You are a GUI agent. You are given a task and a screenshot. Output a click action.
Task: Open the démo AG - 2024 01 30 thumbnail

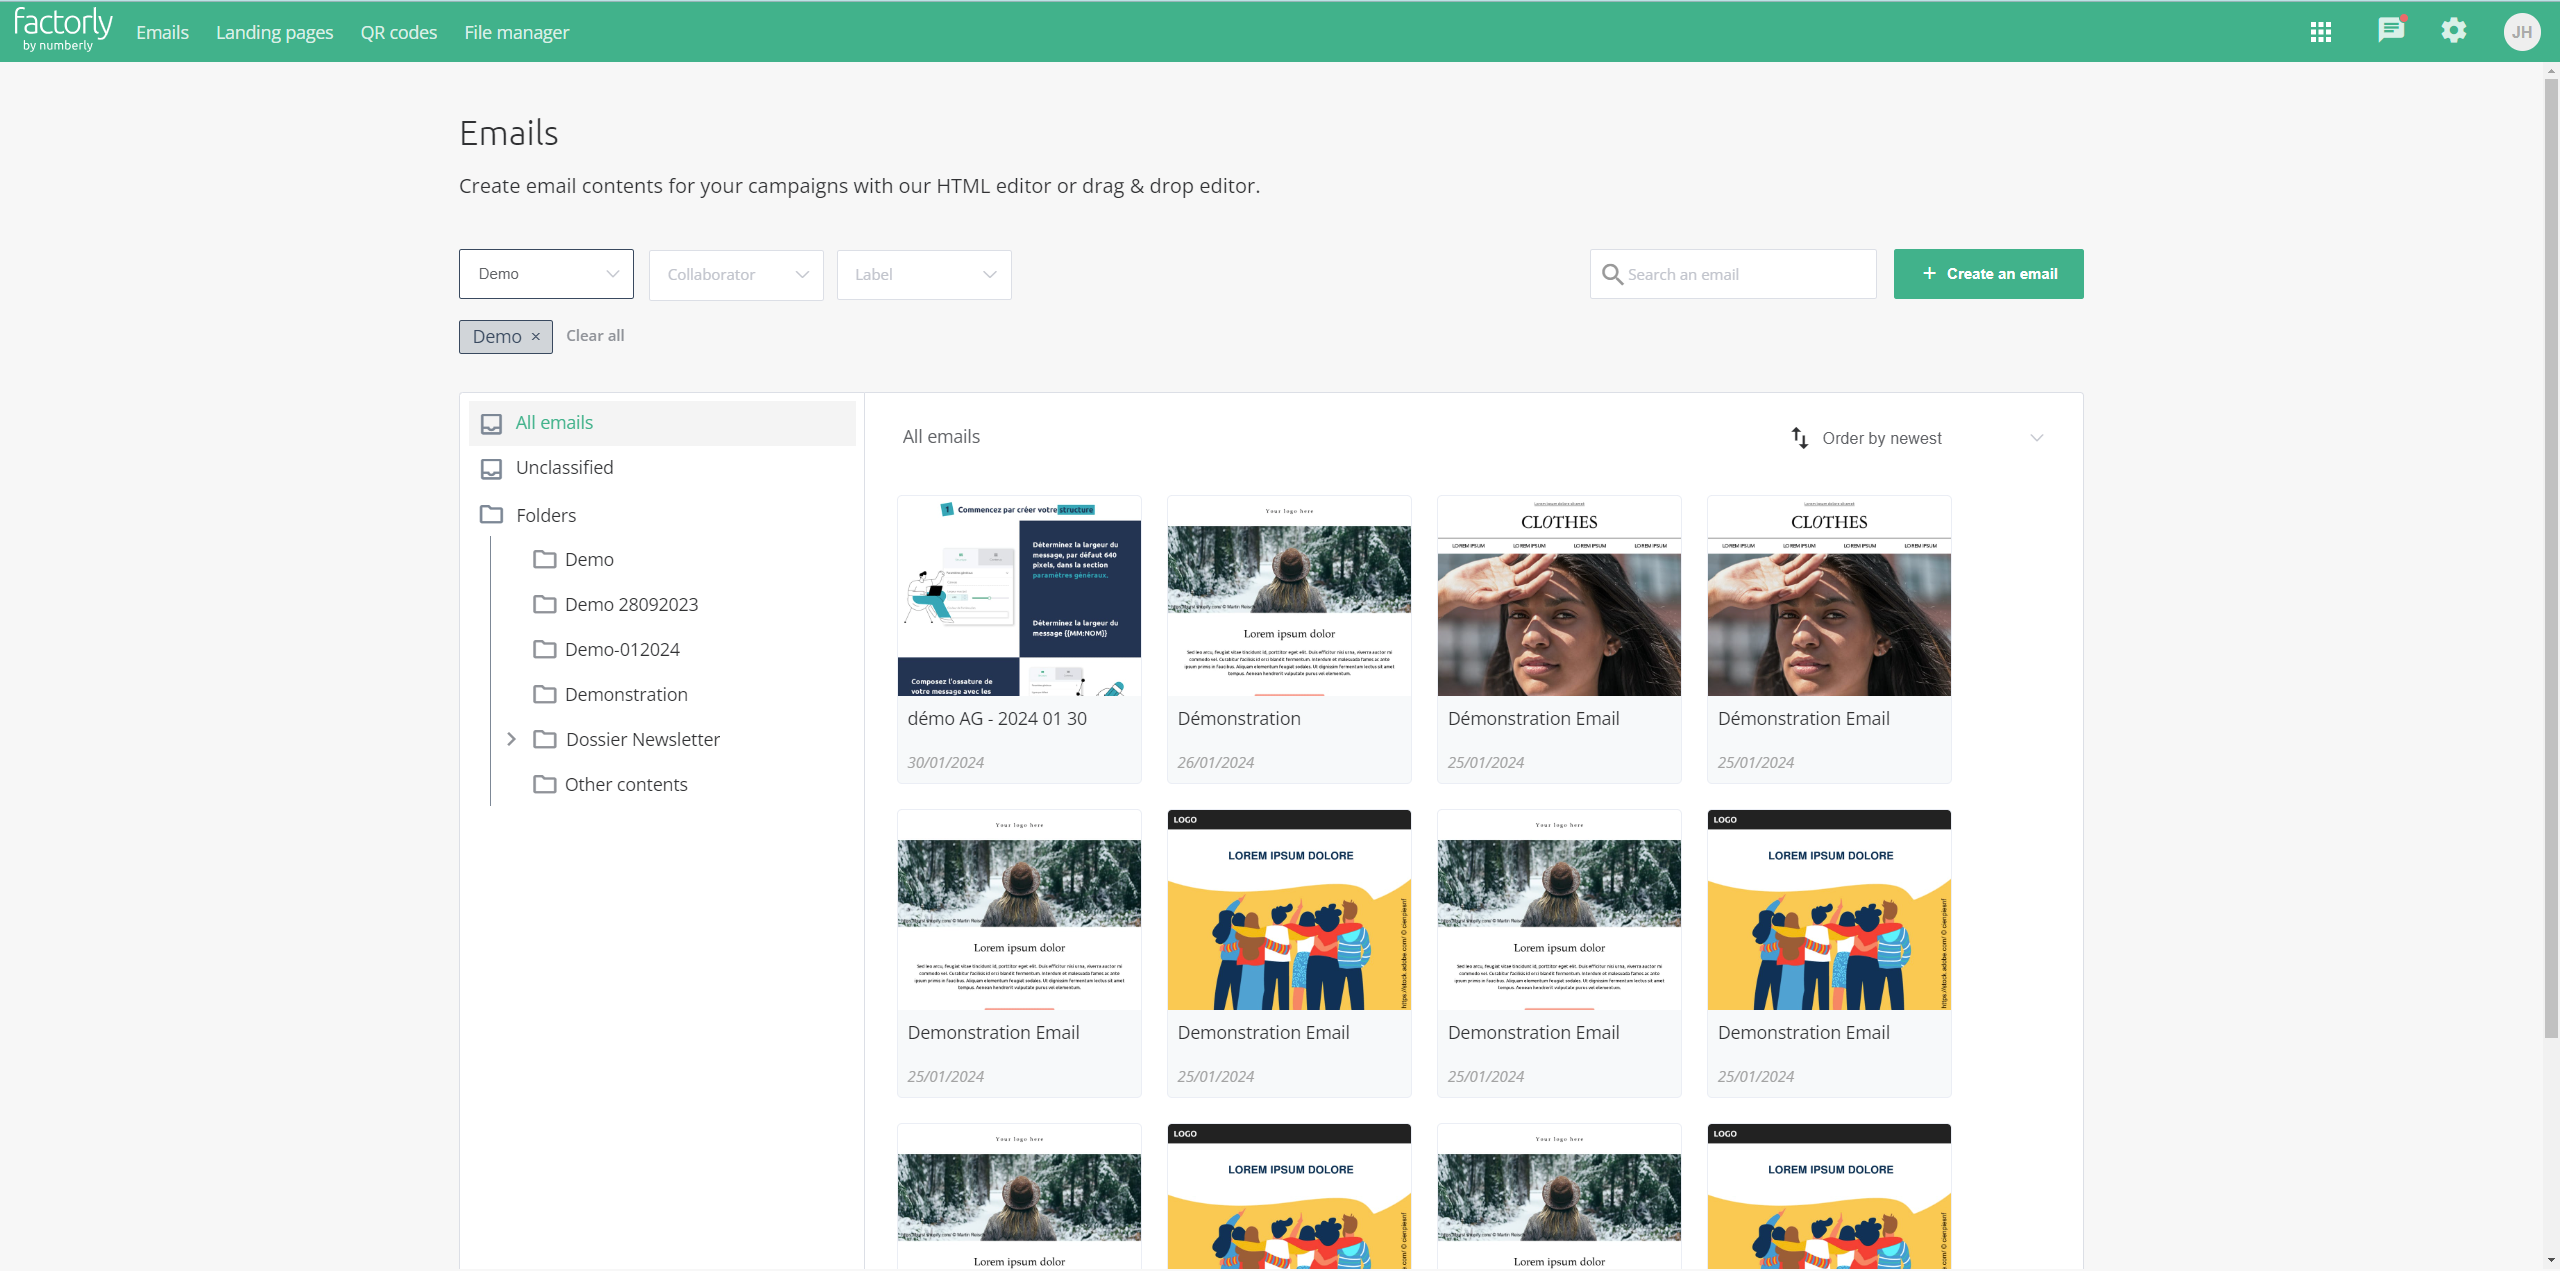coord(1019,596)
